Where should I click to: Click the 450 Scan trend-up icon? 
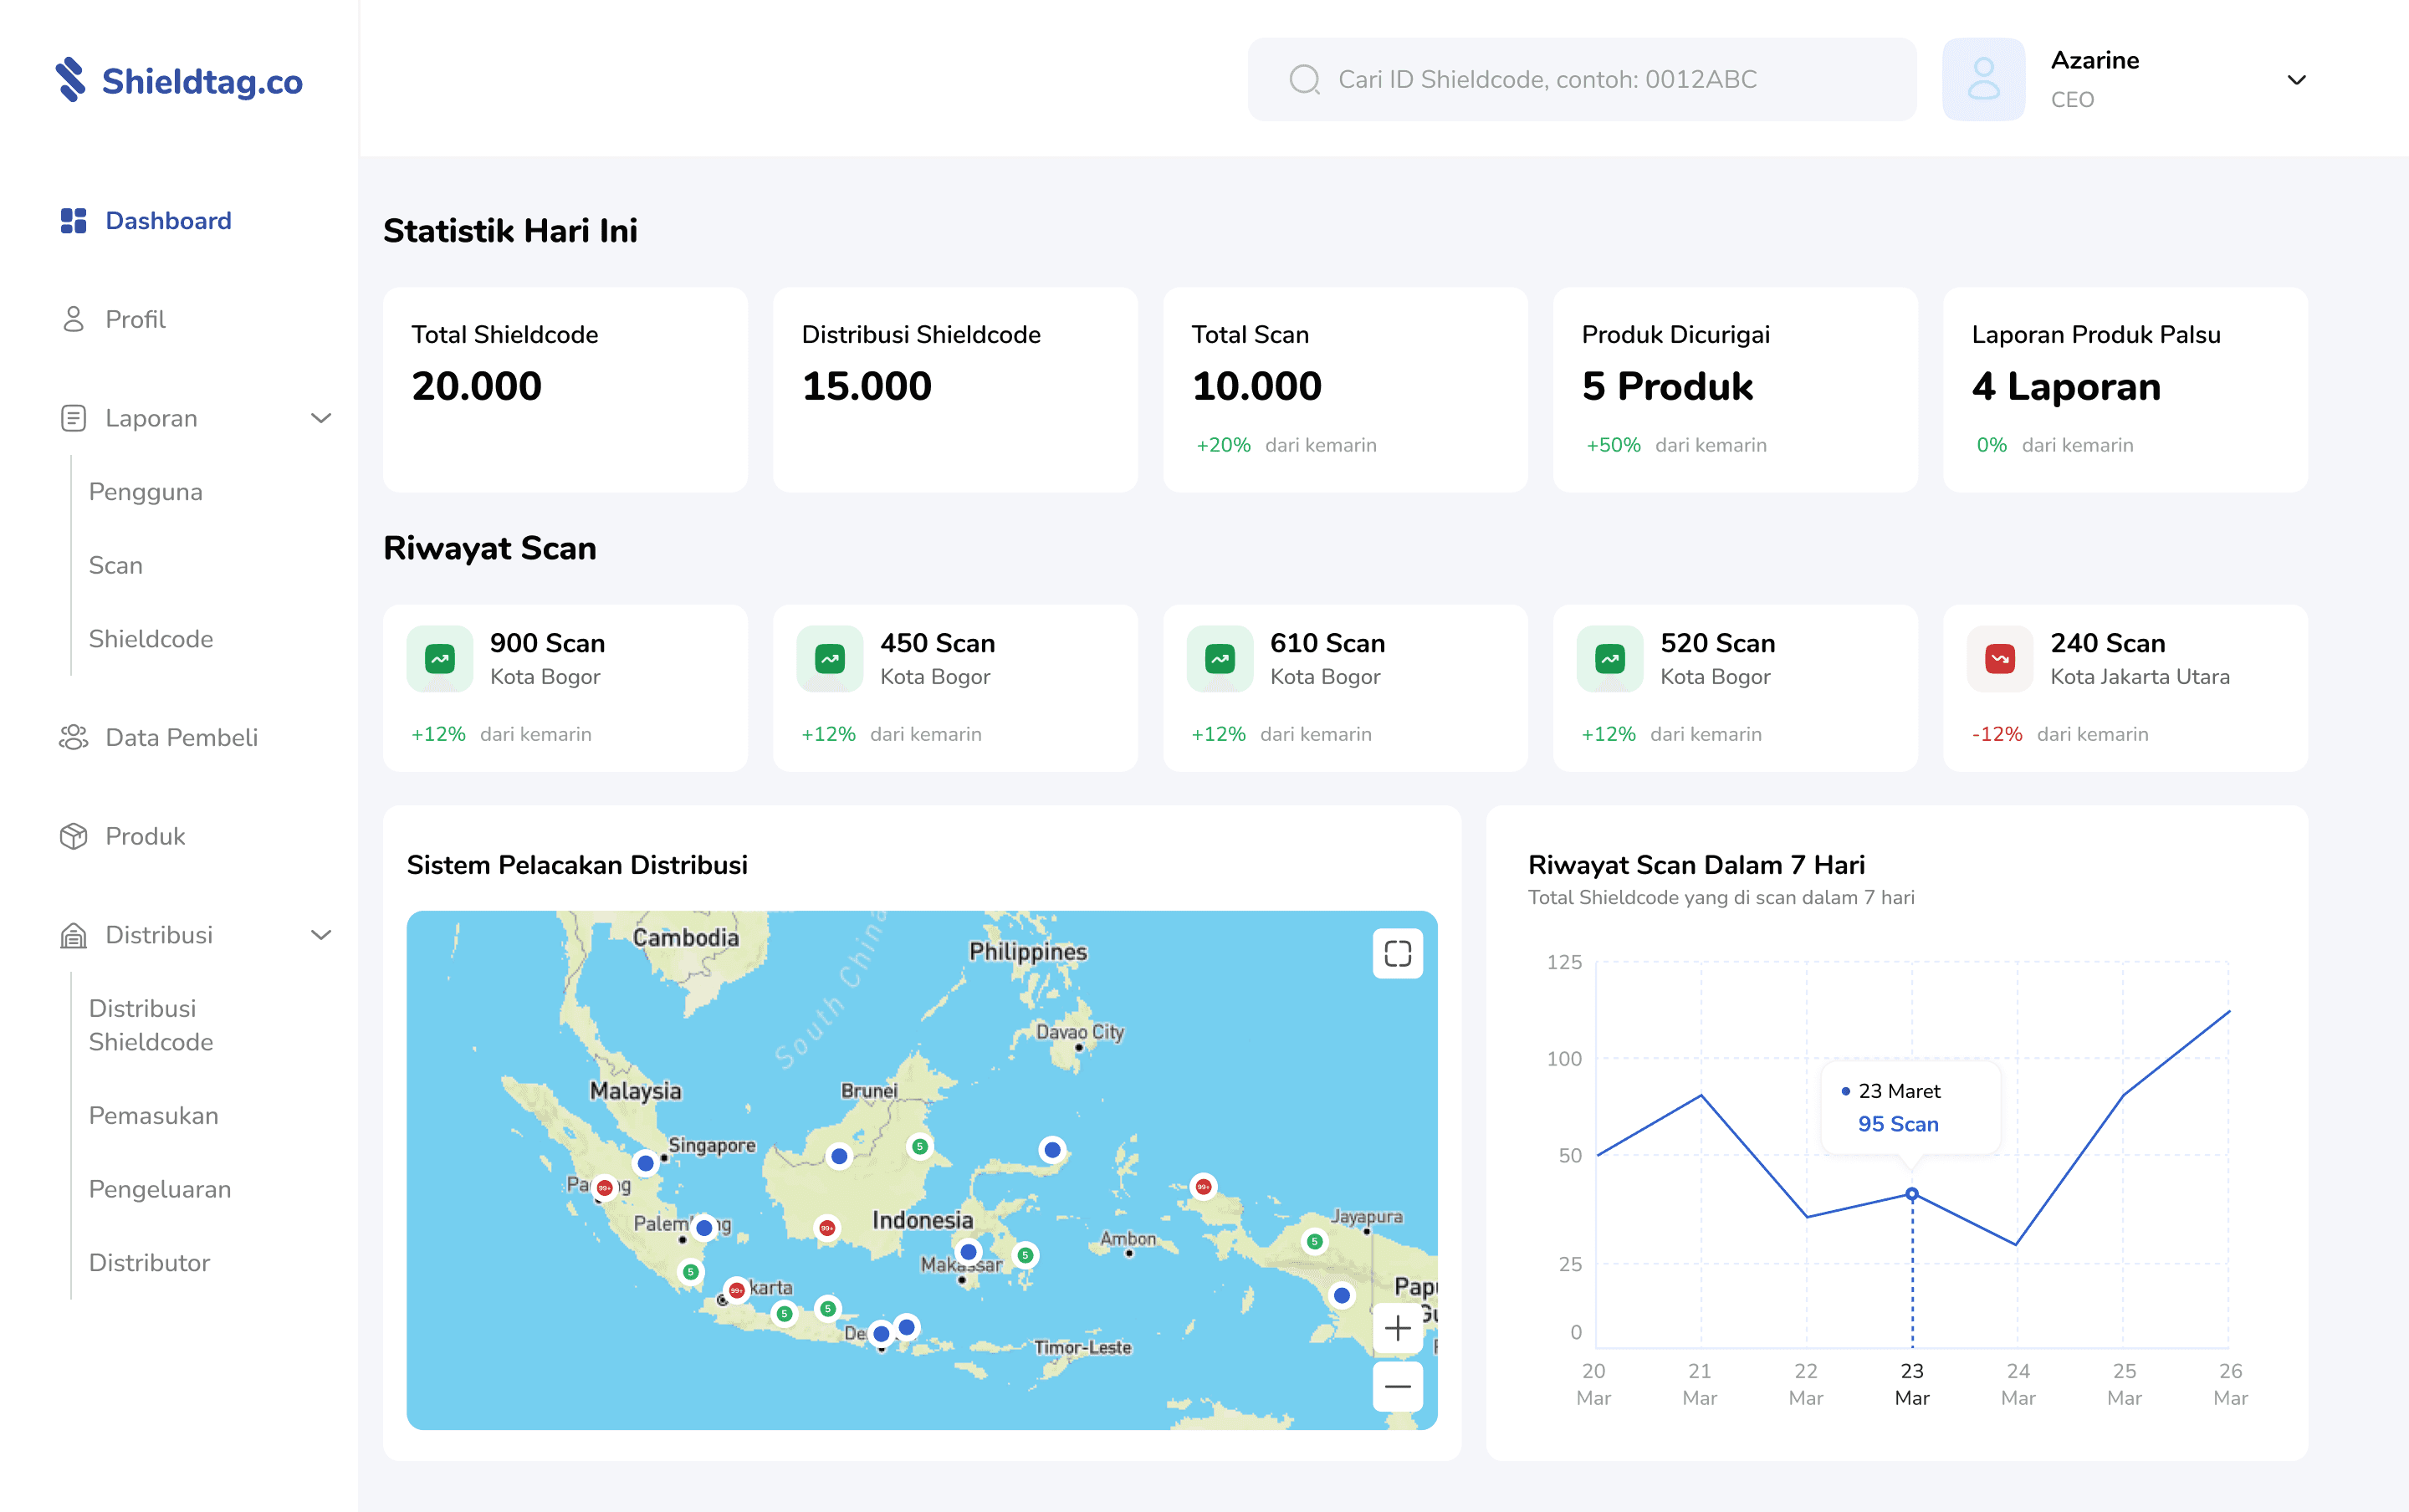[830, 658]
